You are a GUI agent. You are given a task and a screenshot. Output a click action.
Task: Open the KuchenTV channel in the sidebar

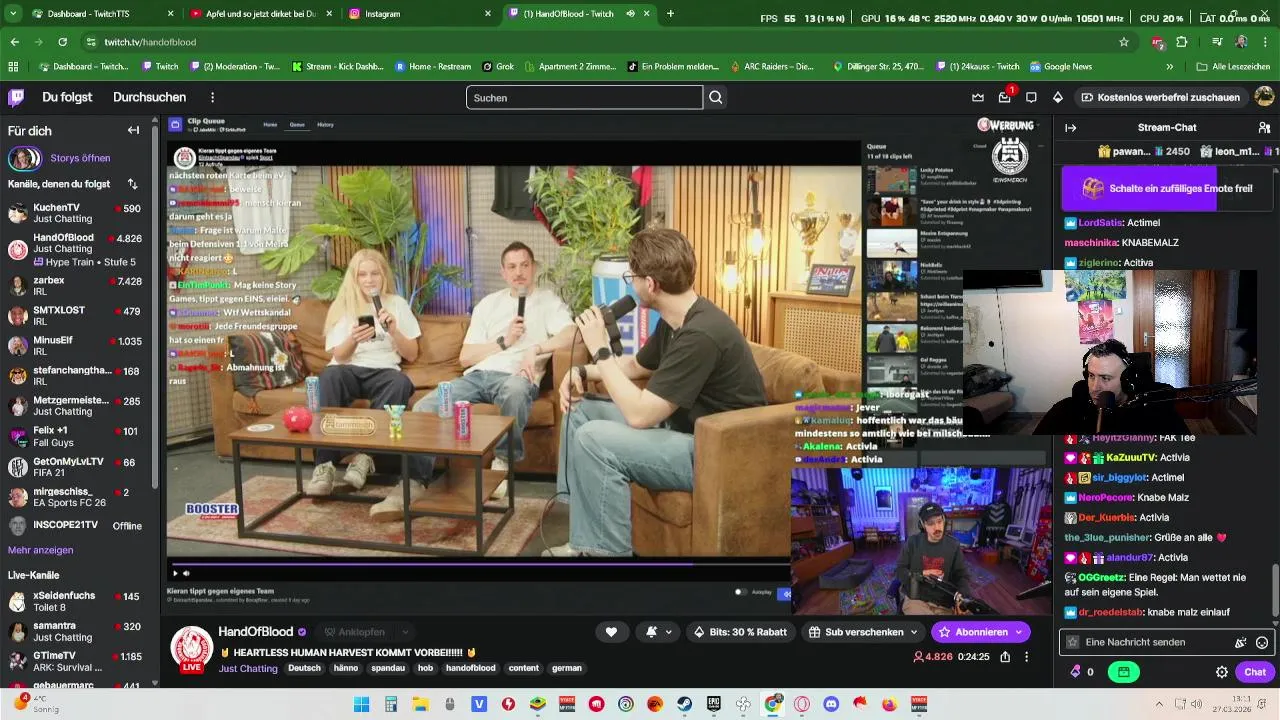click(x=75, y=213)
